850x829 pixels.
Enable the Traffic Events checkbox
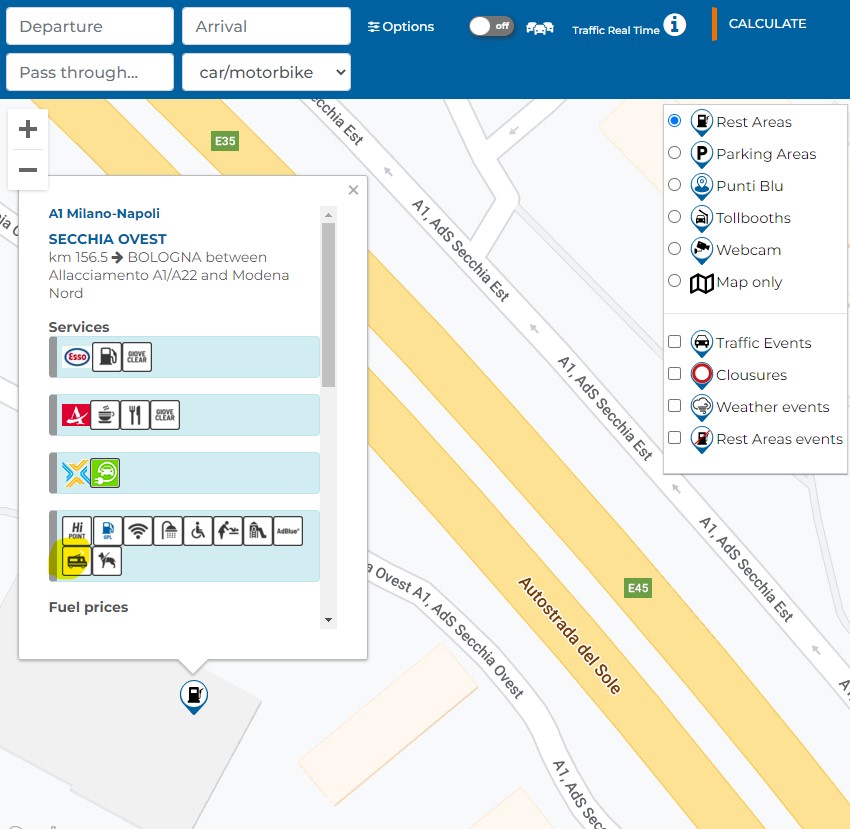(674, 342)
